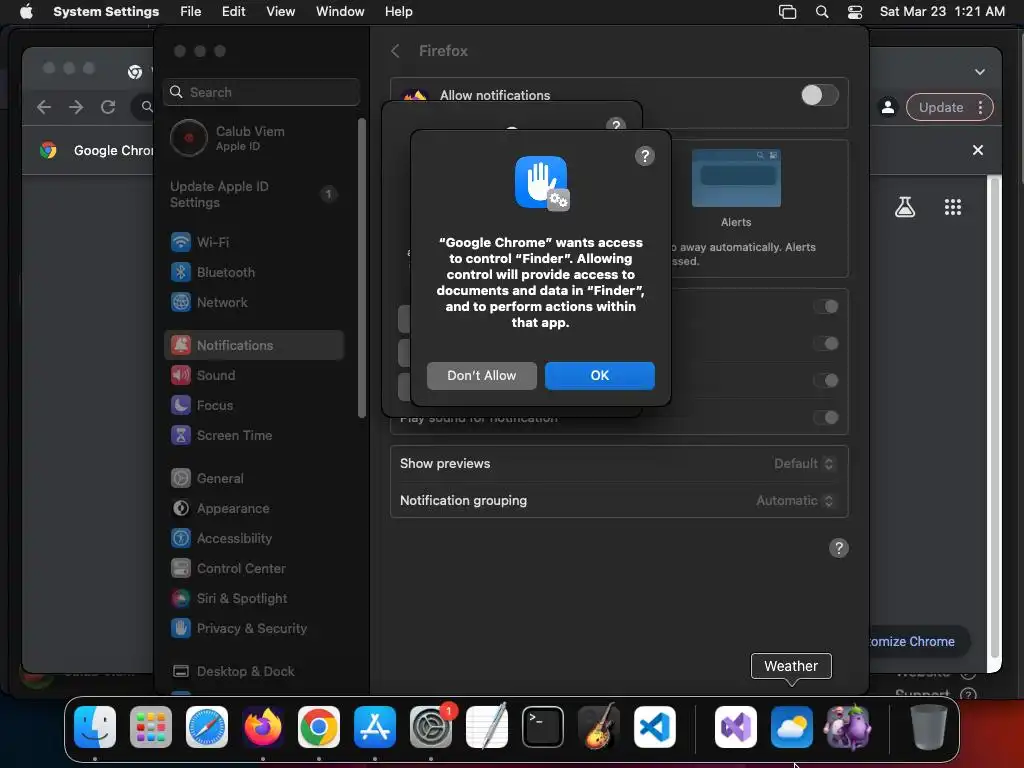
Task: Click Customize Chrome button
Action: point(918,641)
